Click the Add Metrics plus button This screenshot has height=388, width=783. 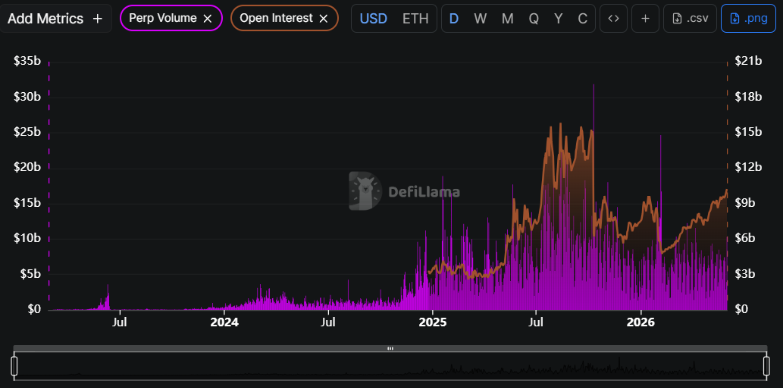point(55,19)
